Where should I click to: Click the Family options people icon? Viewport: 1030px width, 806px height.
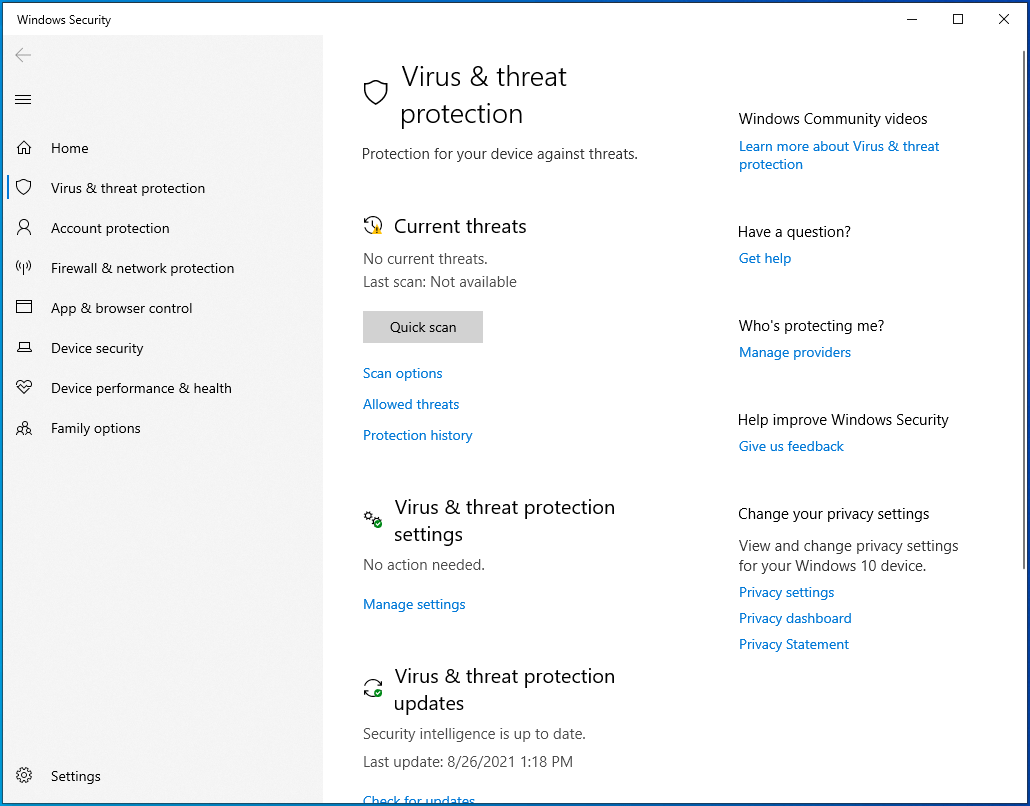[x=24, y=428]
